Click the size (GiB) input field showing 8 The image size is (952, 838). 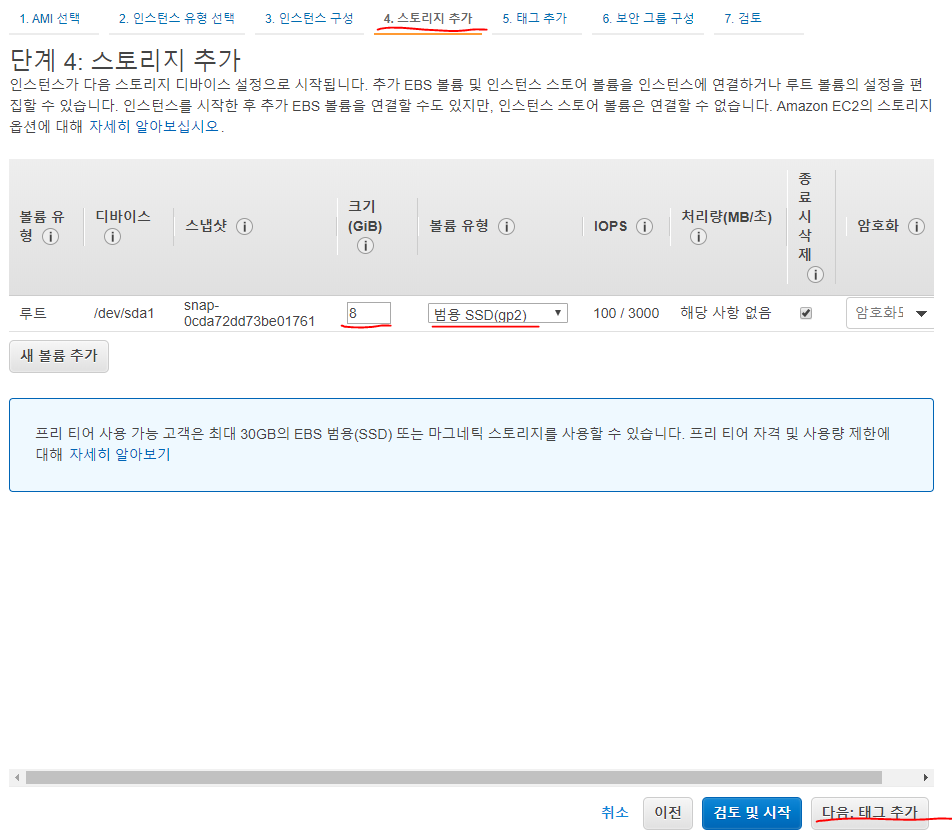[x=369, y=313]
